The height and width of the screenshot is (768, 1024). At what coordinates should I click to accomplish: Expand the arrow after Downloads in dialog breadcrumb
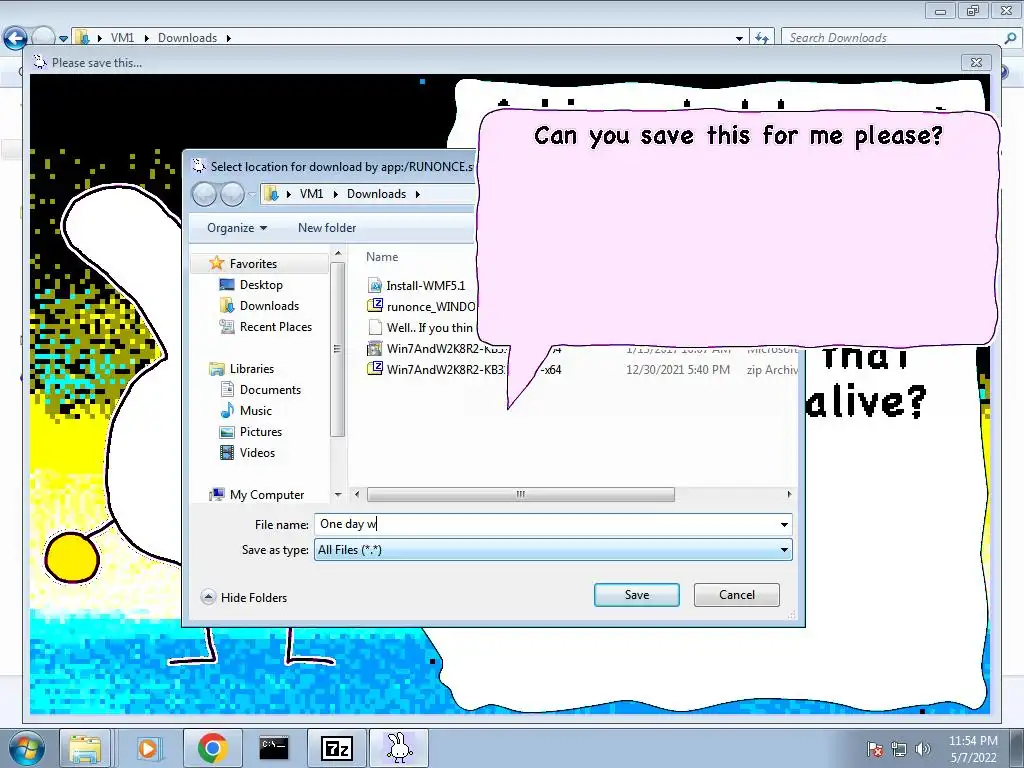click(x=417, y=194)
